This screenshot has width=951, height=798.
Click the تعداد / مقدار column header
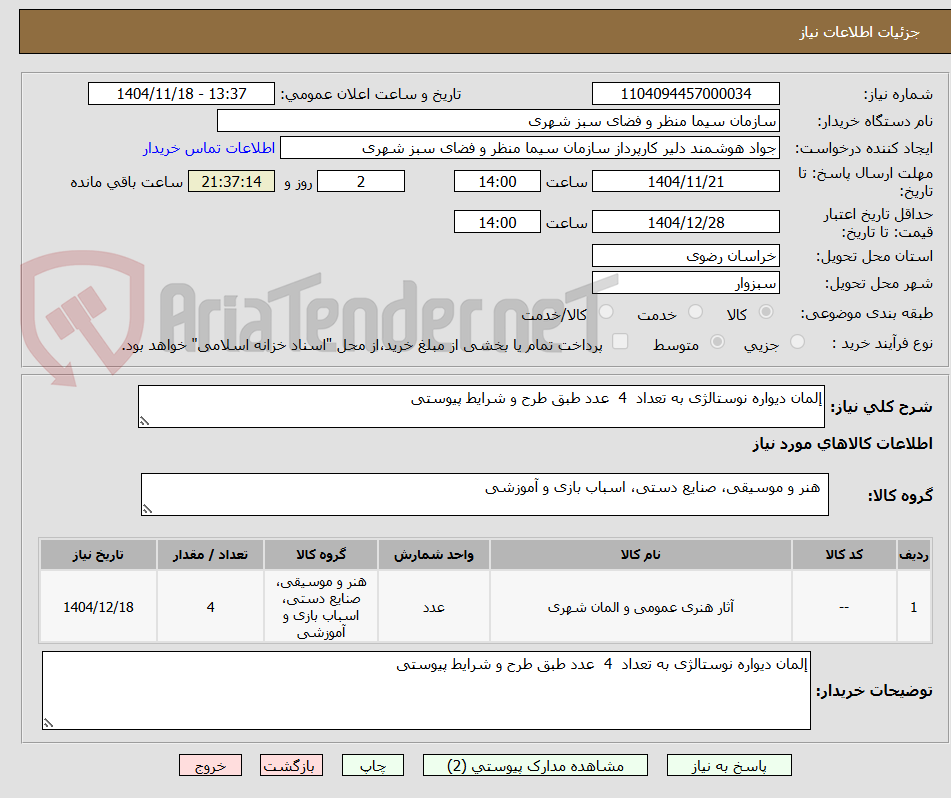coord(210,554)
